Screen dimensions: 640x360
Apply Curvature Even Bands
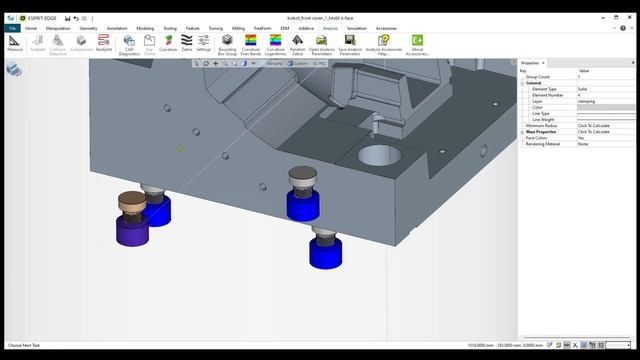tap(251, 44)
